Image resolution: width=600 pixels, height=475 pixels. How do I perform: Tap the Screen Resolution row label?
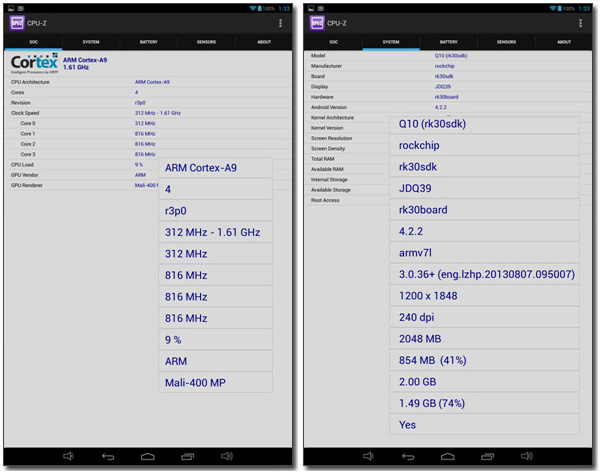[331, 139]
